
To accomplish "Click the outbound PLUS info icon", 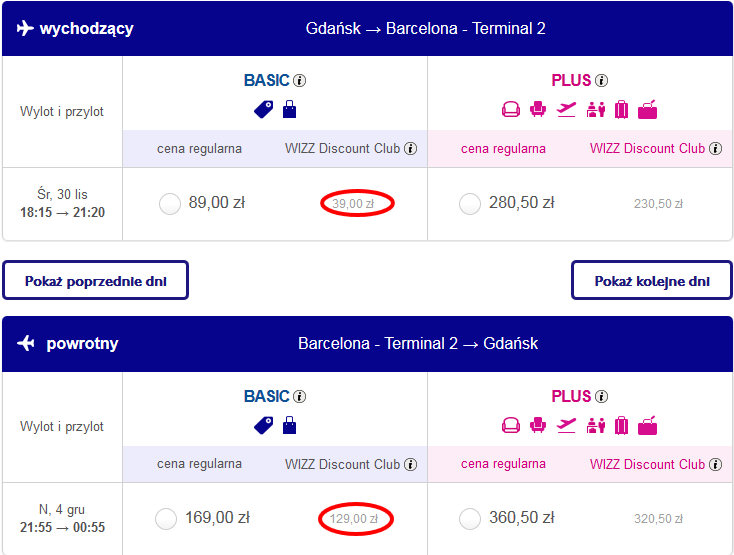I will 602,80.
